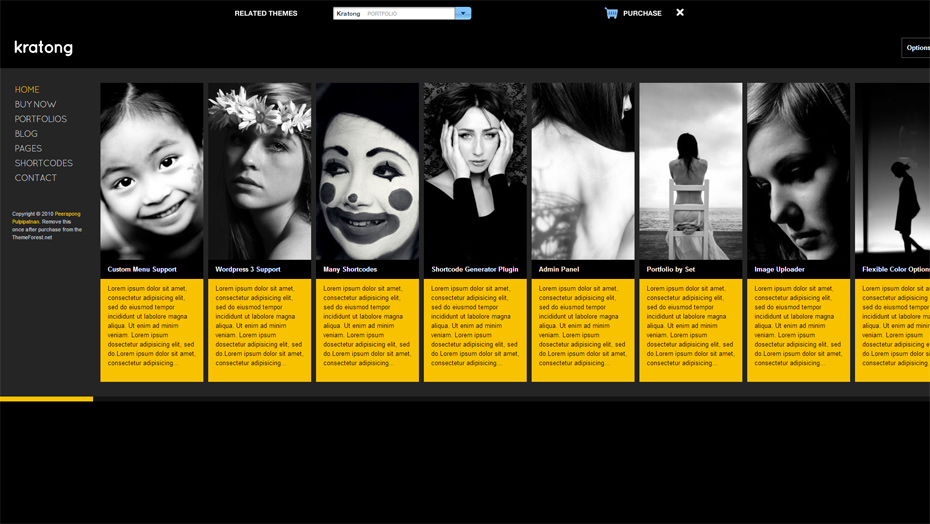This screenshot has height=524, width=930.
Task: Open the clown face thumbnail
Action: point(367,171)
